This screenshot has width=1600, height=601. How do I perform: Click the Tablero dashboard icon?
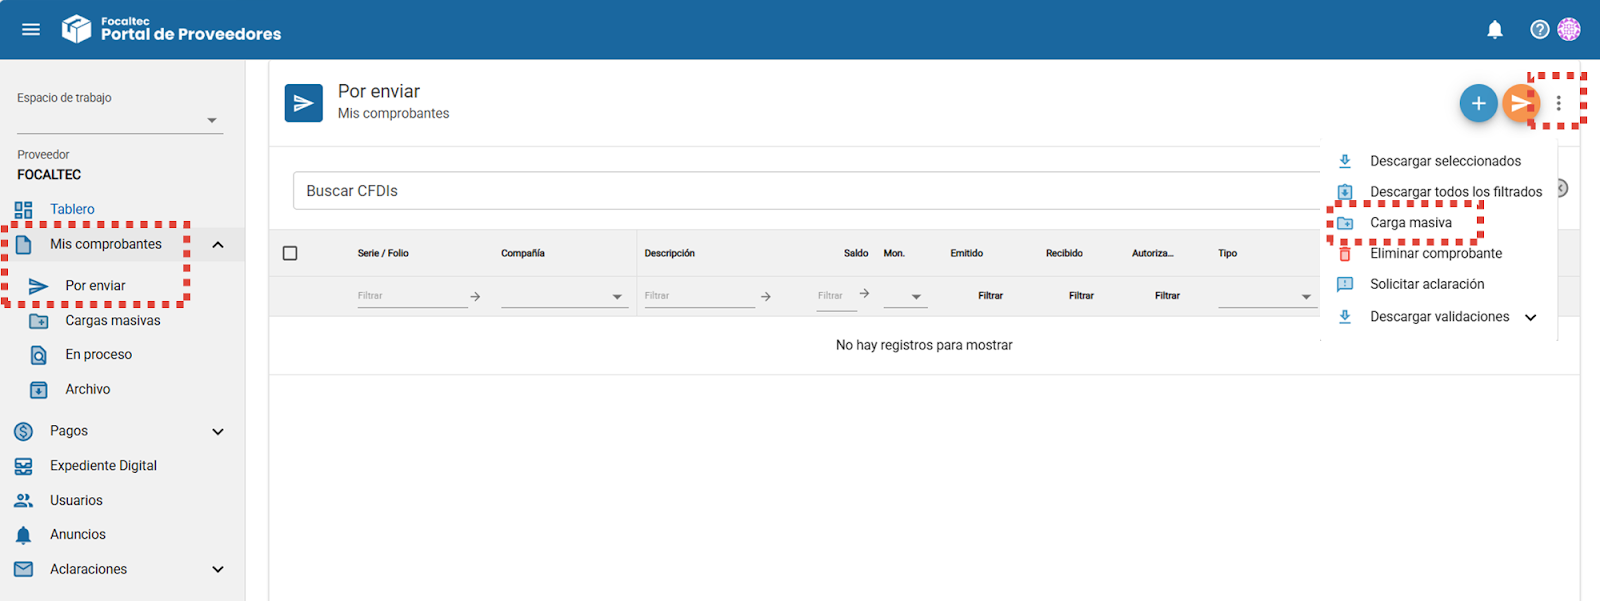click(x=23, y=210)
